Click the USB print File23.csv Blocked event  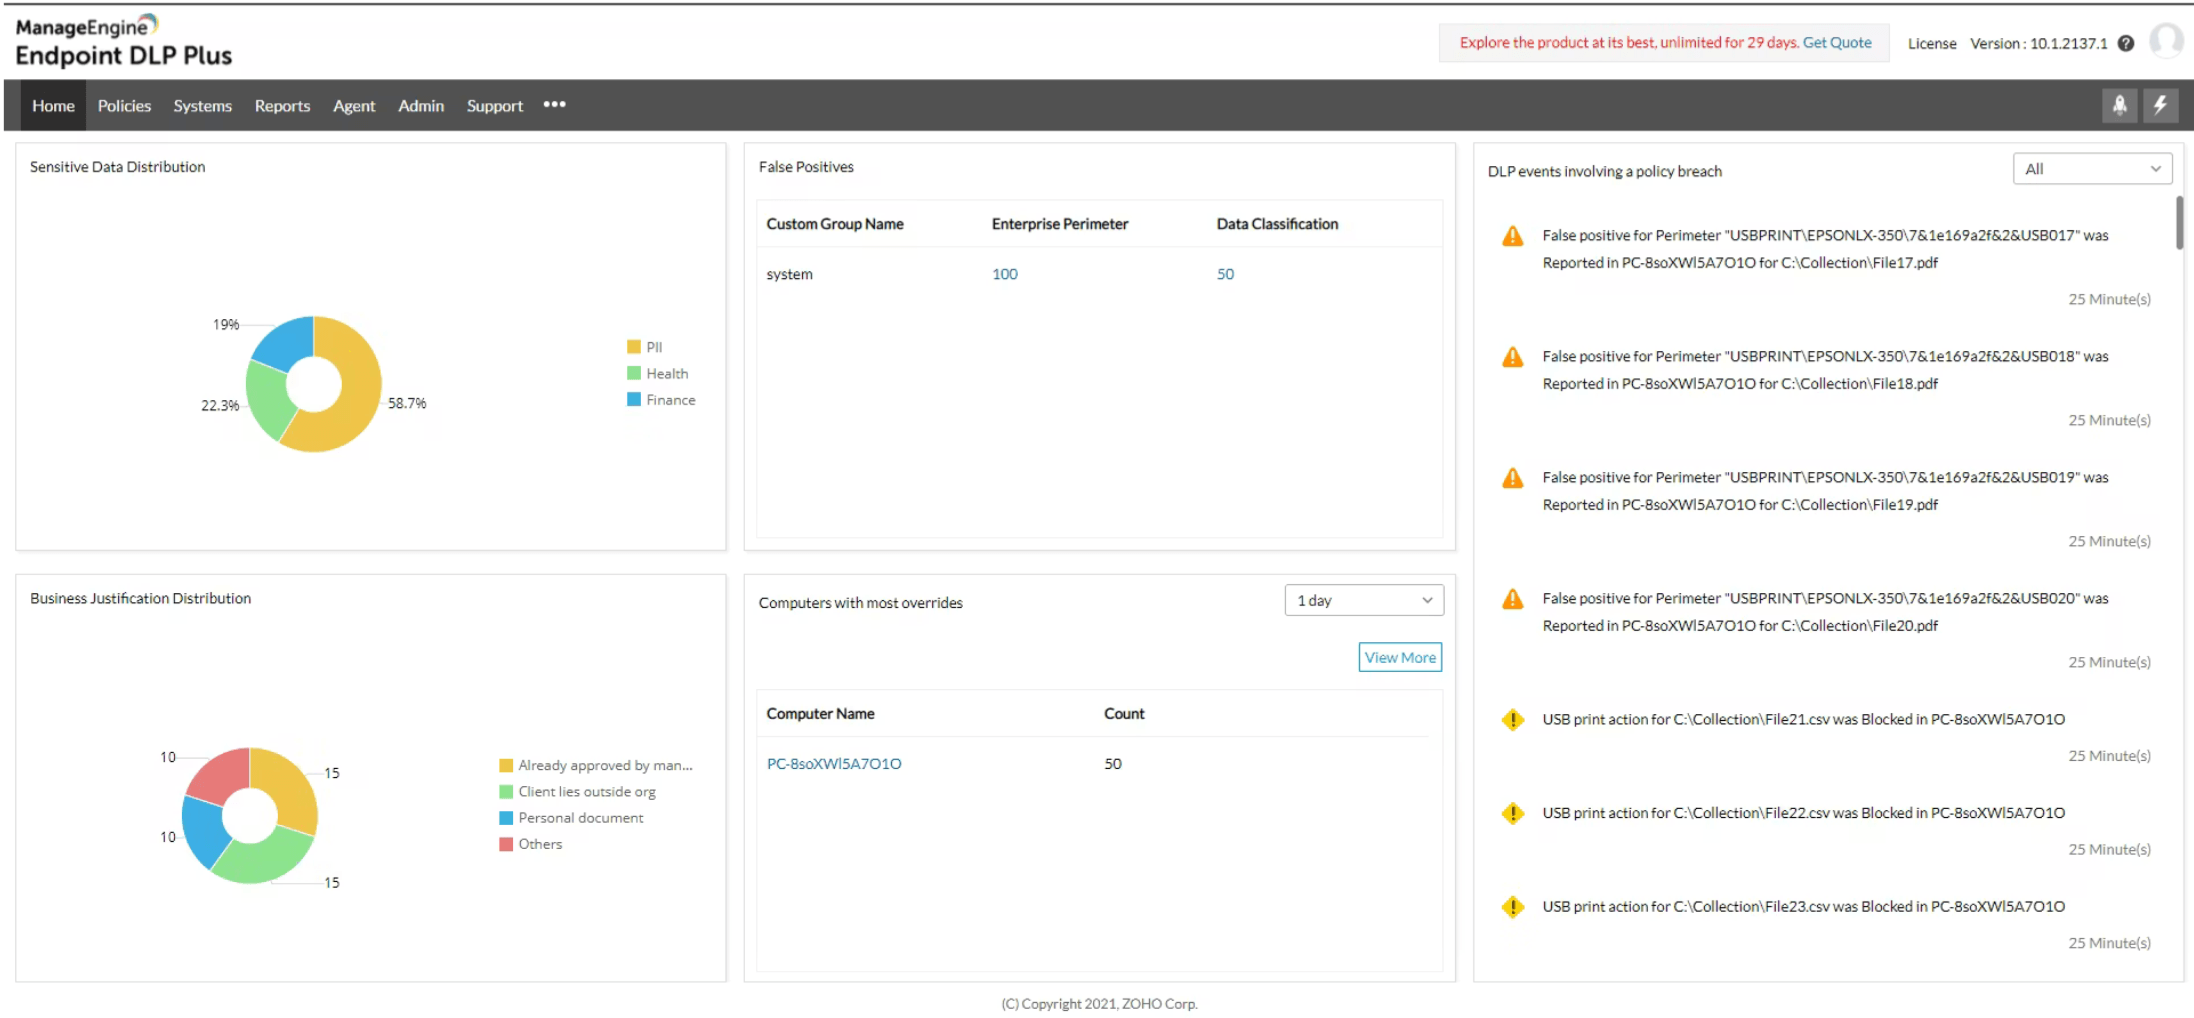[x=1803, y=907]
